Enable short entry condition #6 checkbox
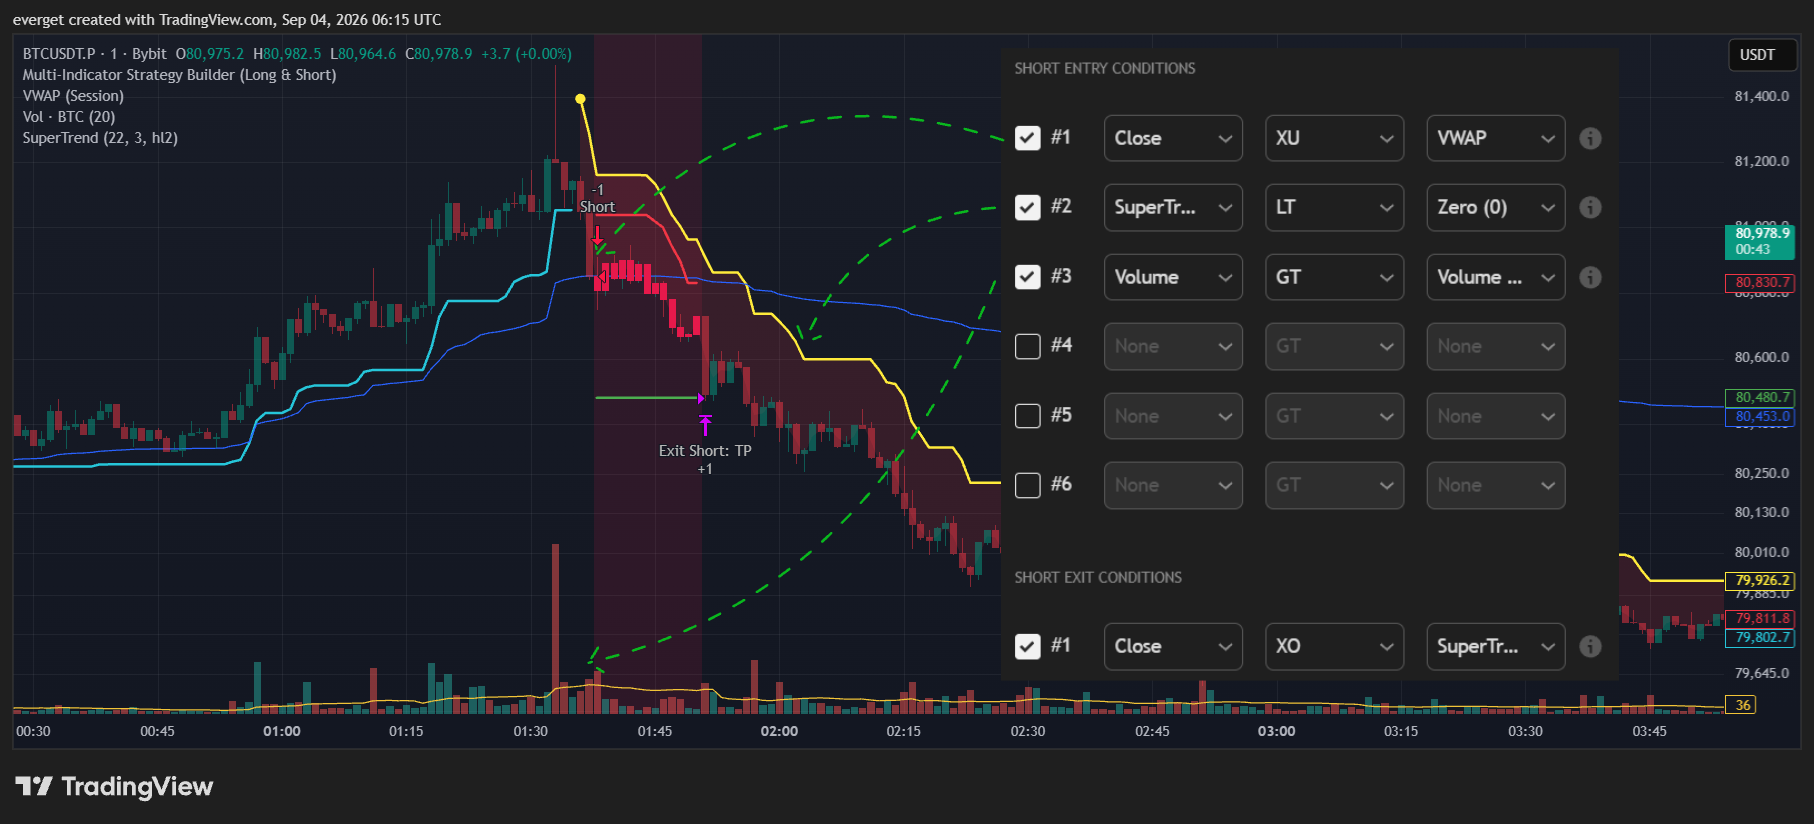 pyautogui.click(x=1028, y=485)
